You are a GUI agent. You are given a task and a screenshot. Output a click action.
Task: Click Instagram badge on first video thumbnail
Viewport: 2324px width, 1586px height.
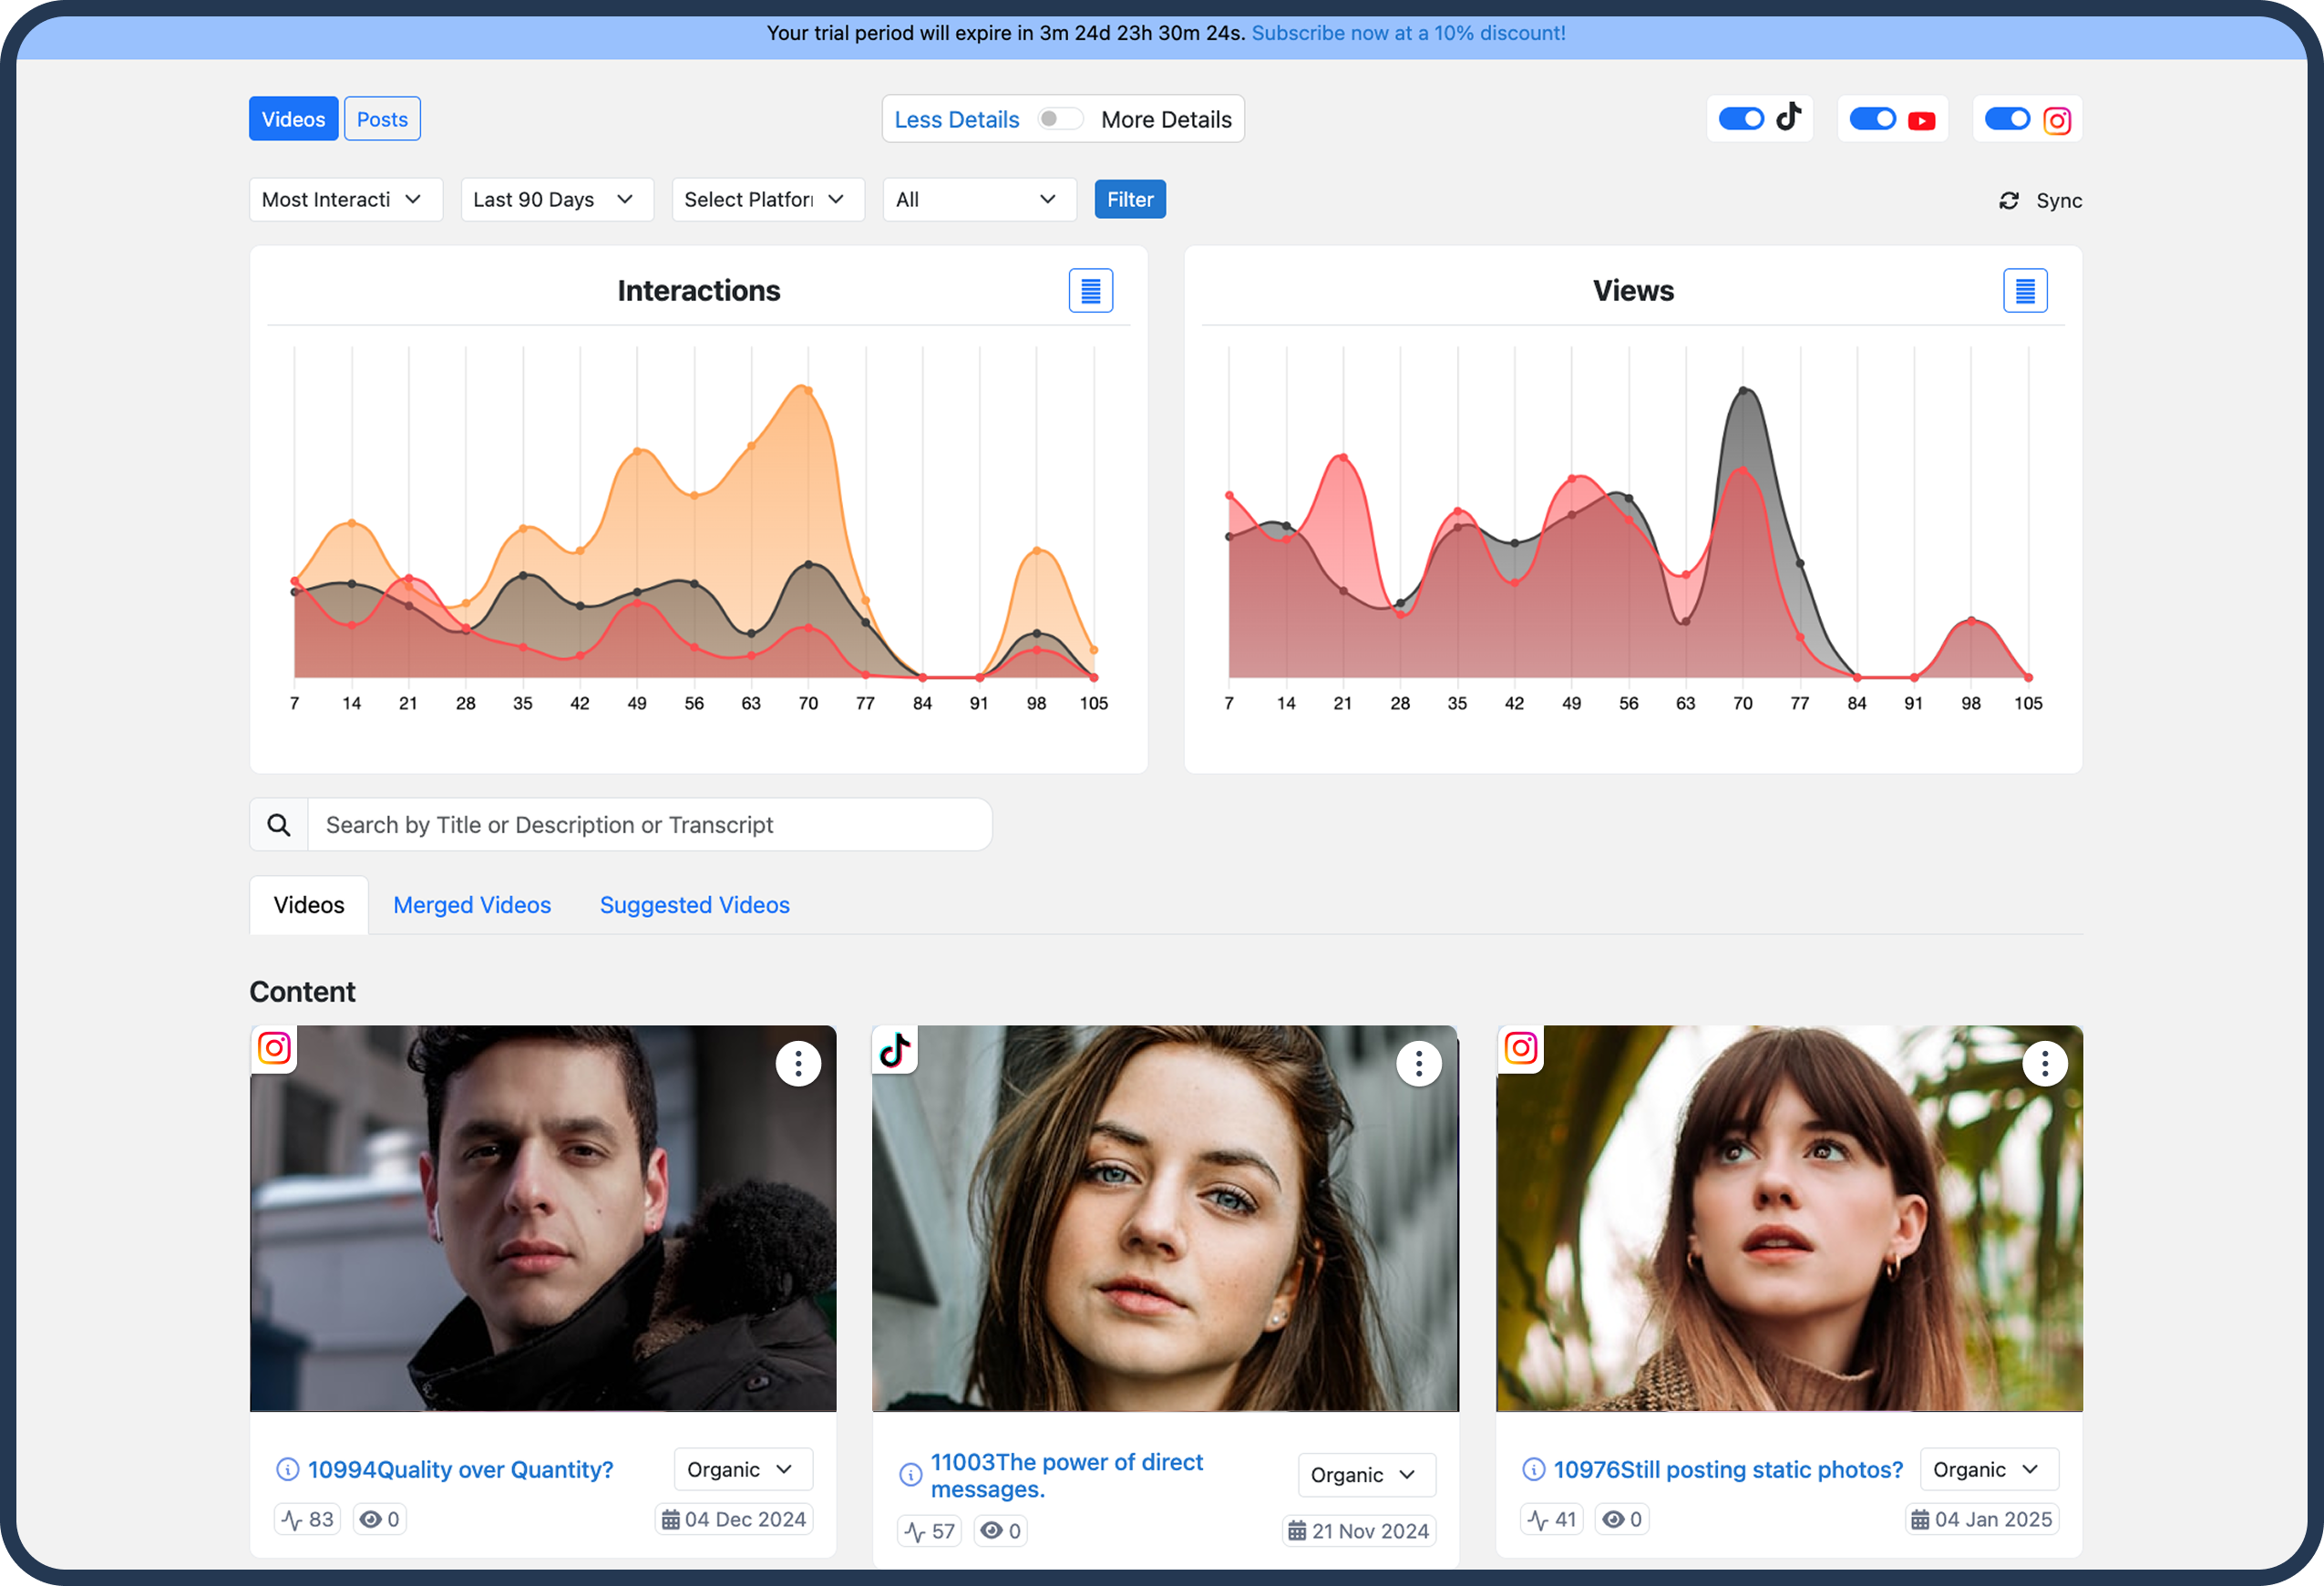pyautogui.click(x=274, y=1048)
